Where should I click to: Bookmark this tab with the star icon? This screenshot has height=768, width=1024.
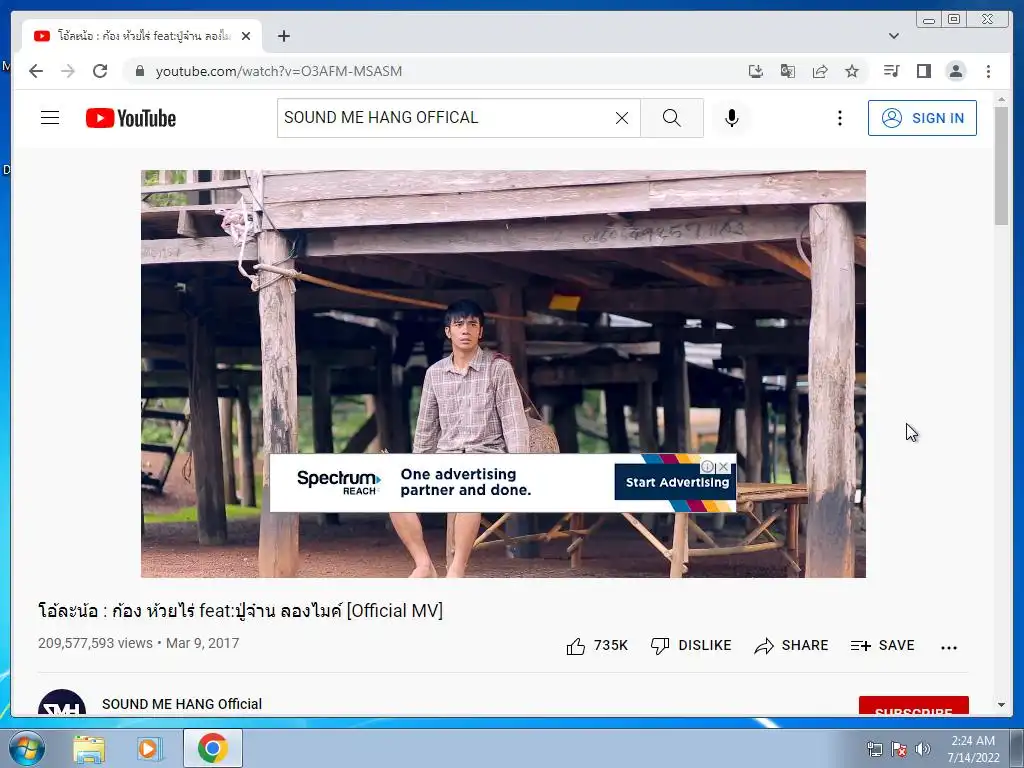pyautogui.click(x=852, y=71)
